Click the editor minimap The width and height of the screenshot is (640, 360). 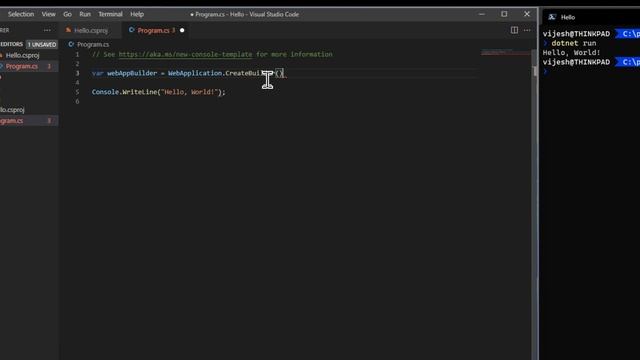(505, 53)
